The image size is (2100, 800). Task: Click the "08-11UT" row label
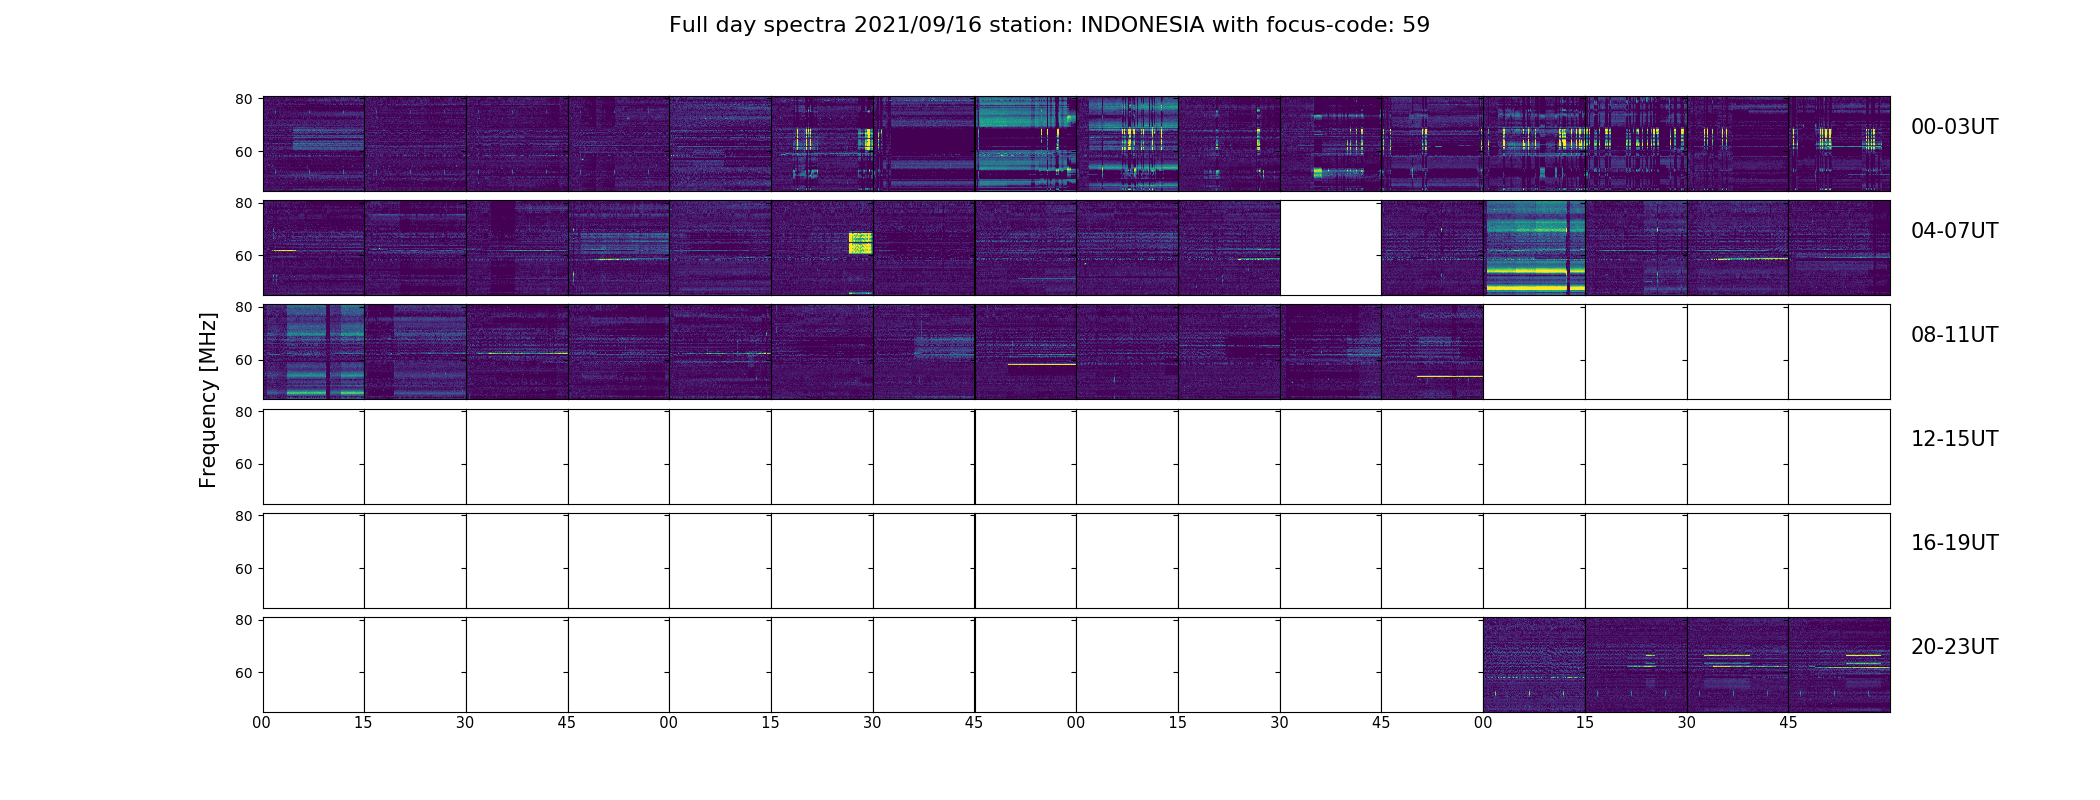[1954, 335]
